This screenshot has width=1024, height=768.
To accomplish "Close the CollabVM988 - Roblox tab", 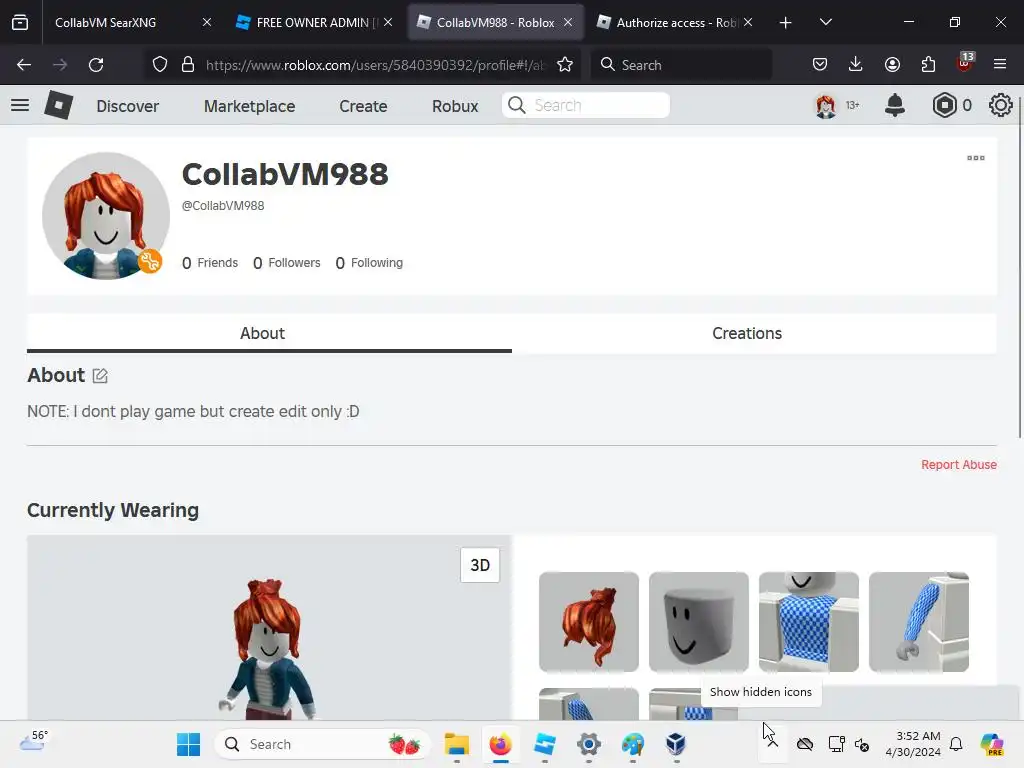I will click(568, 23).
